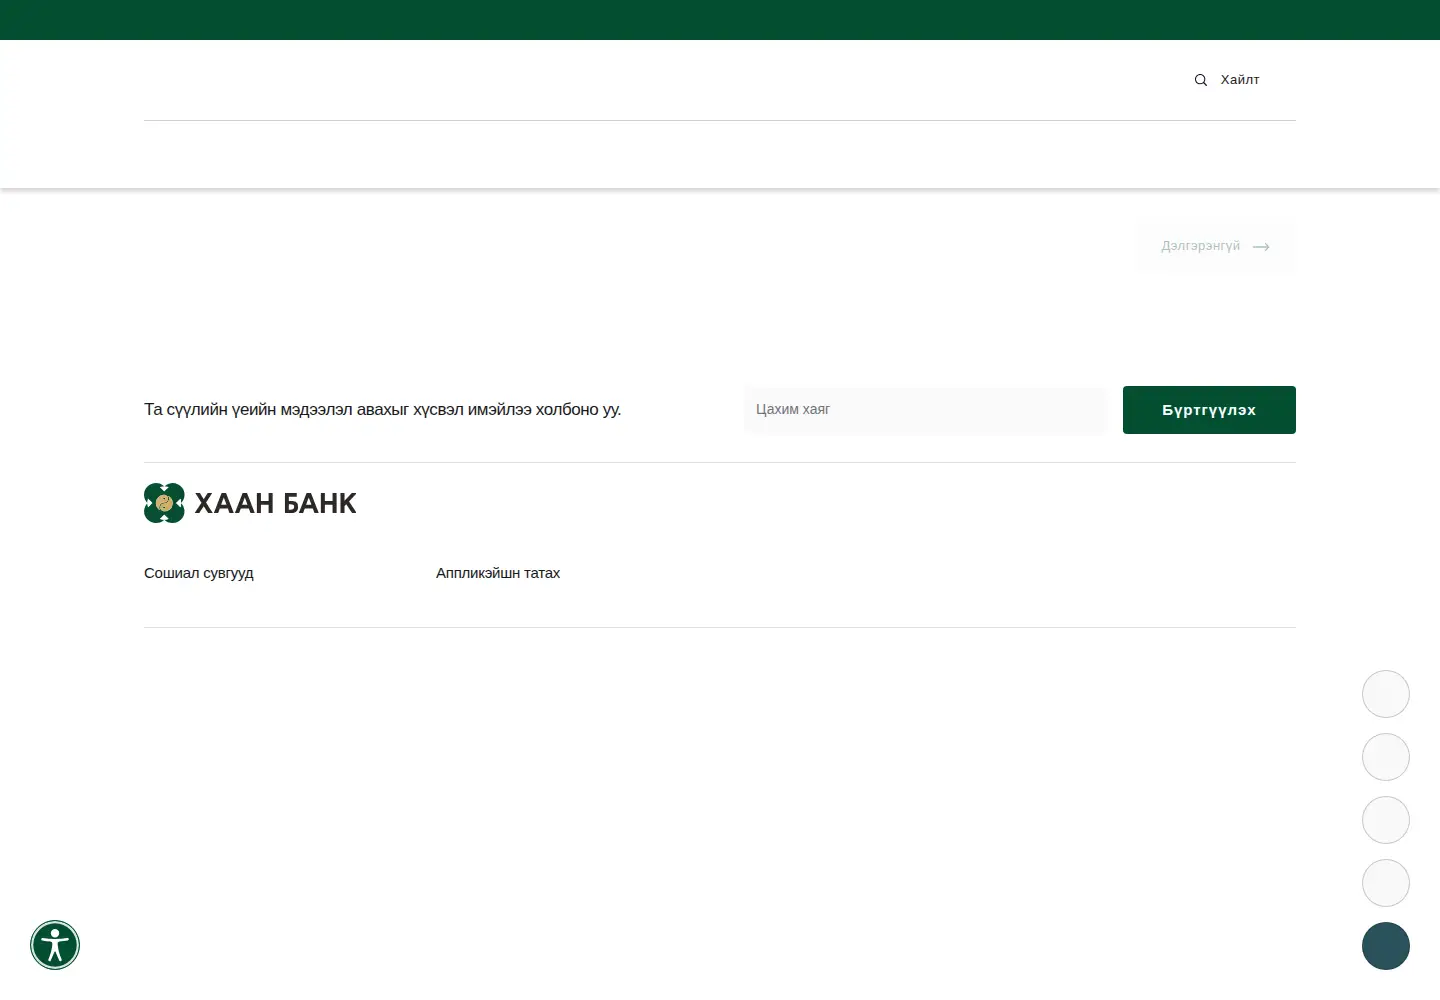This screenshot has height=1000, width=1440.
Task: Open the Хайлт search label
Action: click(x=1240, y=80)
